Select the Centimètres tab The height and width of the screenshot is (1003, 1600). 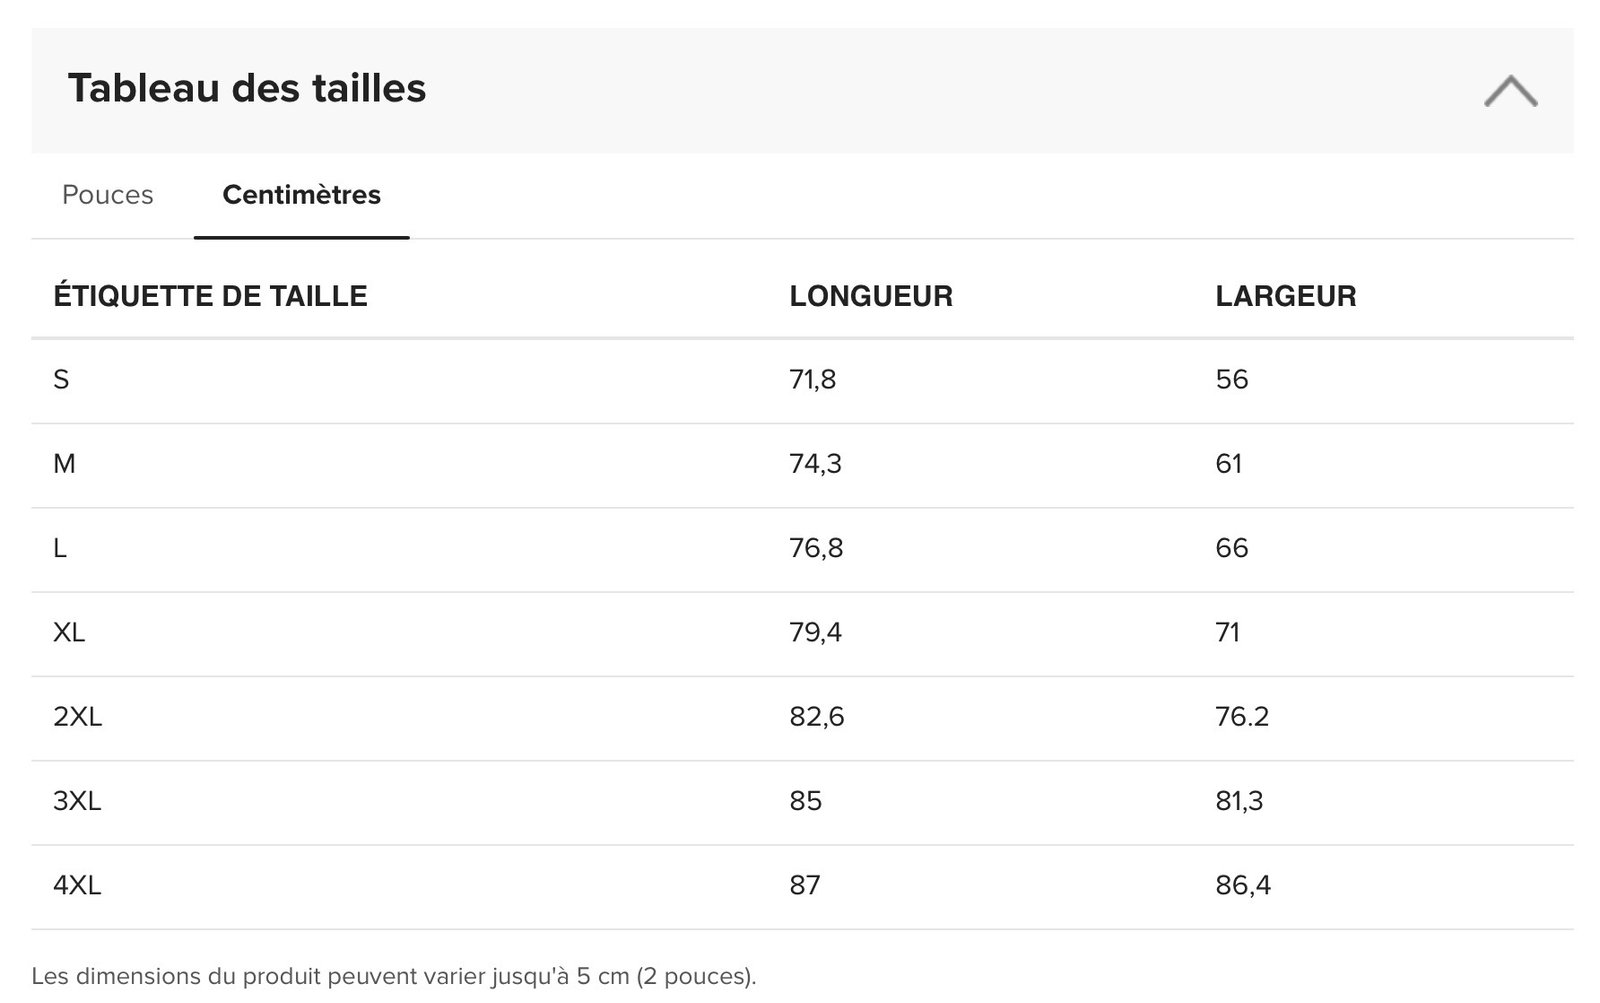(301, 195)
